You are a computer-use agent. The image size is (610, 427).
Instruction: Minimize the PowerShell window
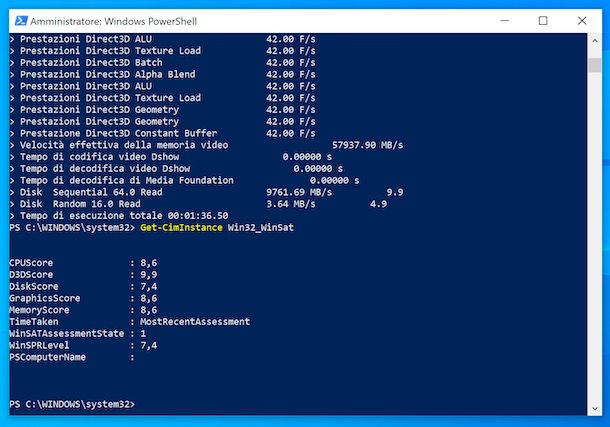pyautogui.click(x=505, y=21)
